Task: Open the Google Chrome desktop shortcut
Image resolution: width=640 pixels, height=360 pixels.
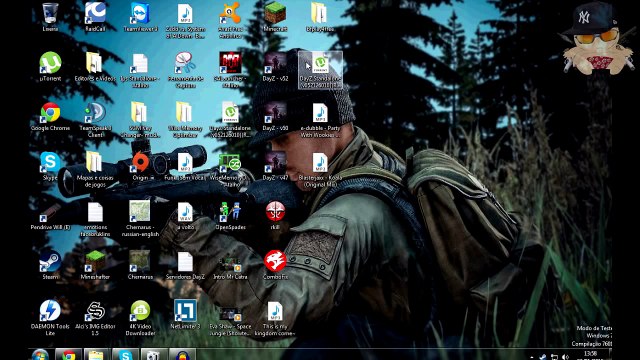Action: tap(50, 116)
